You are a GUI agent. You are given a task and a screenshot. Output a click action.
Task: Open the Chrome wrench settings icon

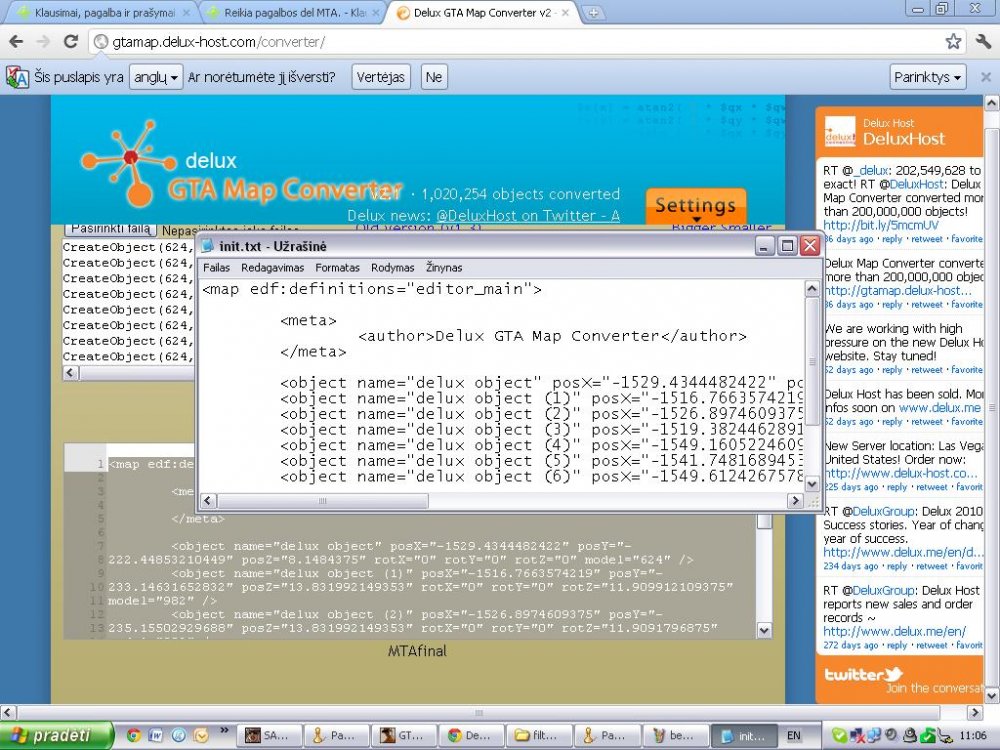point(983,42)
